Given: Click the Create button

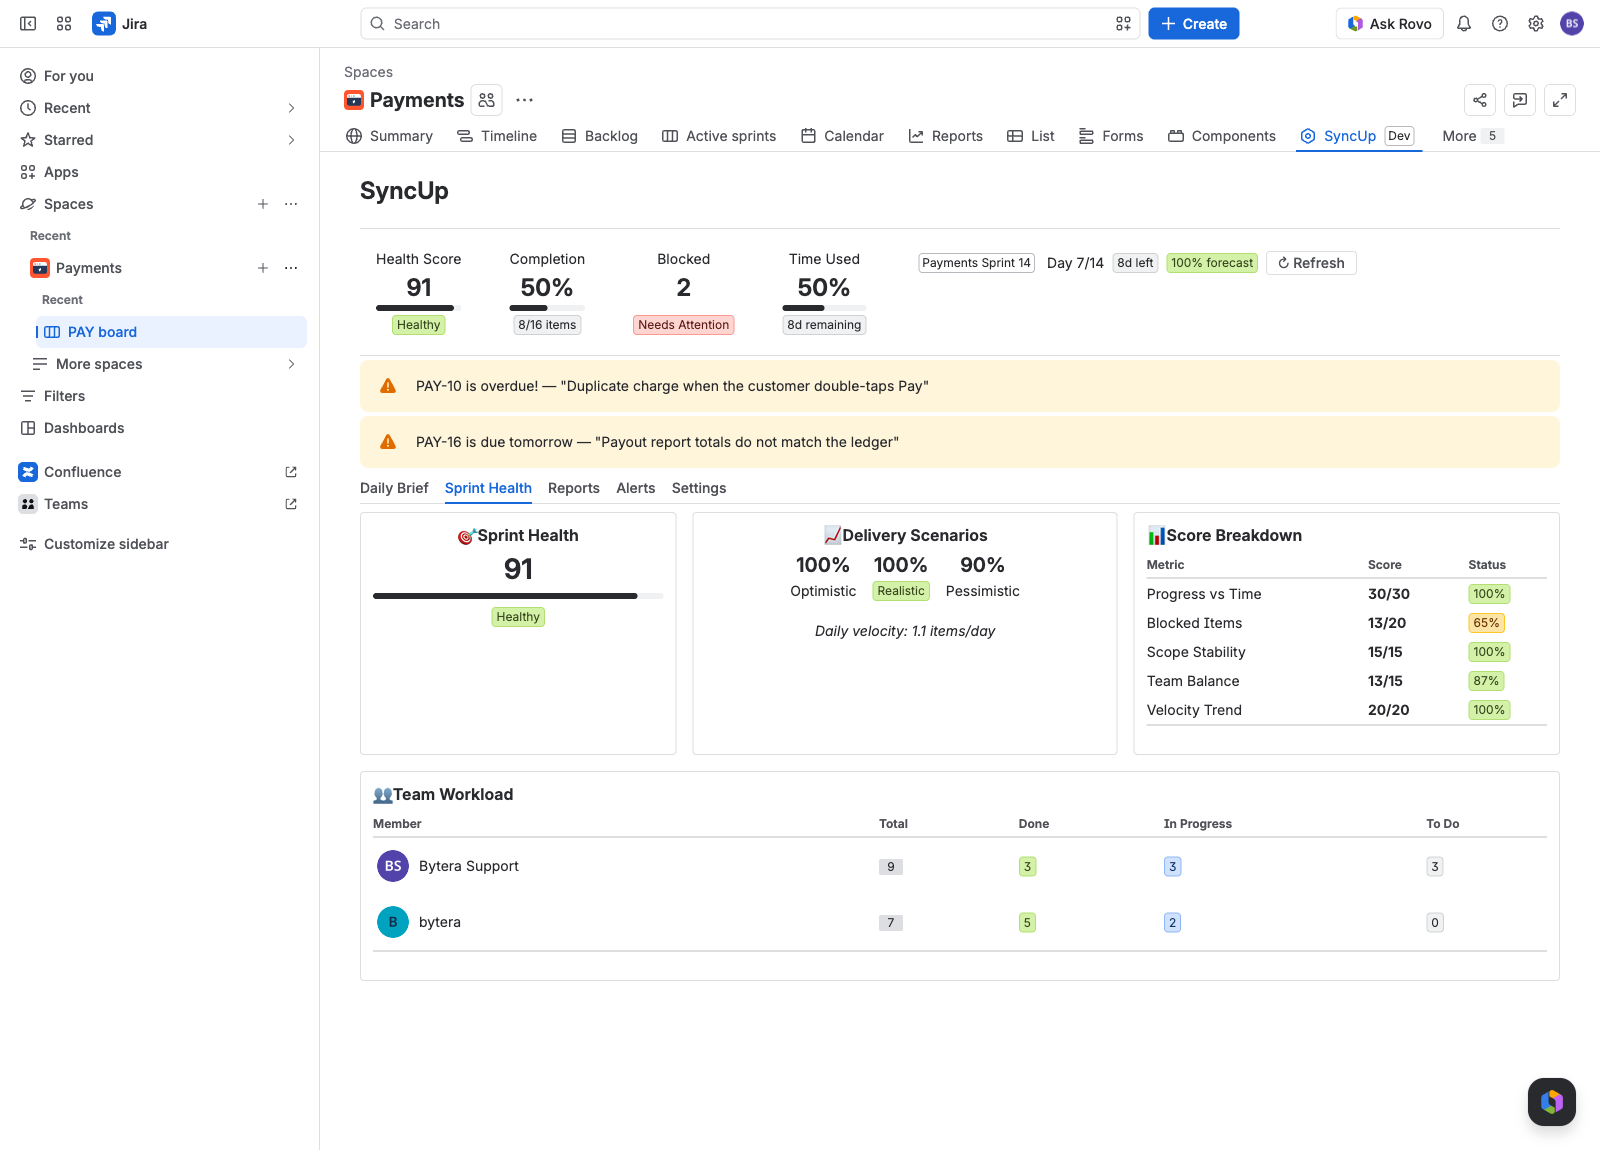Looking at the screenshot, I should point(1194,24).
